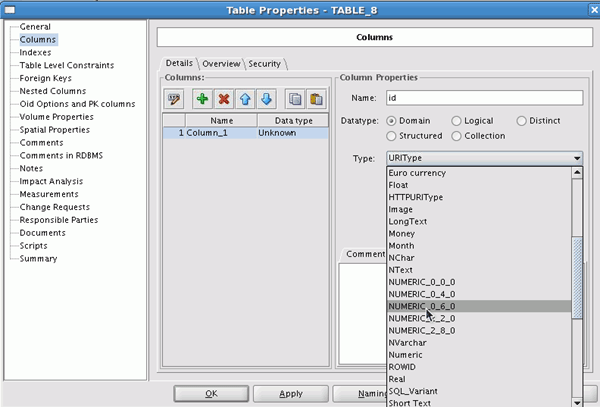Open Indexes in the left tree
Viewport: 600px width, 407px height.
(35, 52)
